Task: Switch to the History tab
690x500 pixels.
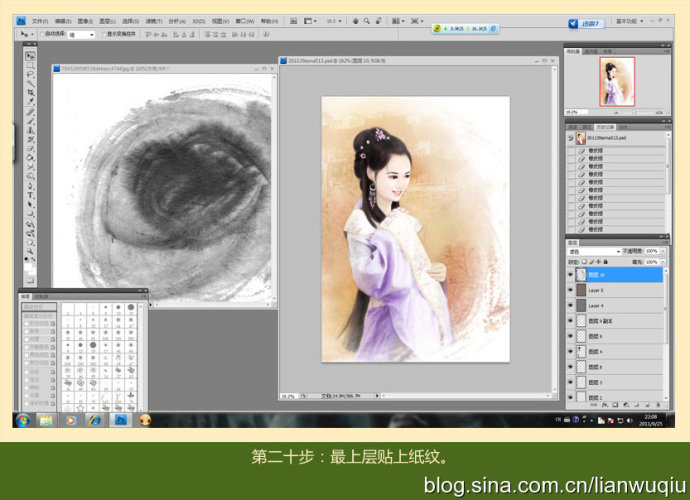Action: click(605, 127)
